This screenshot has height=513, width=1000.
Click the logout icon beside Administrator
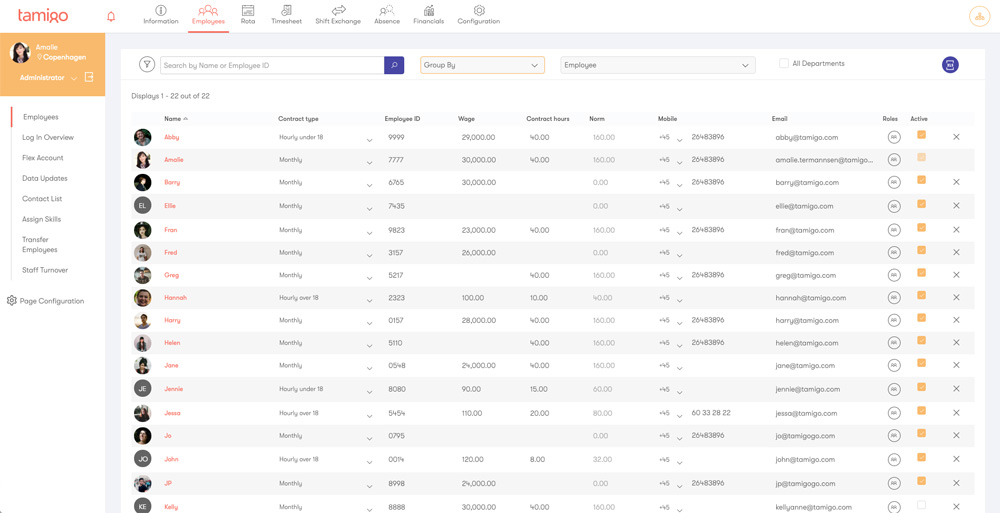pos(89,77)
